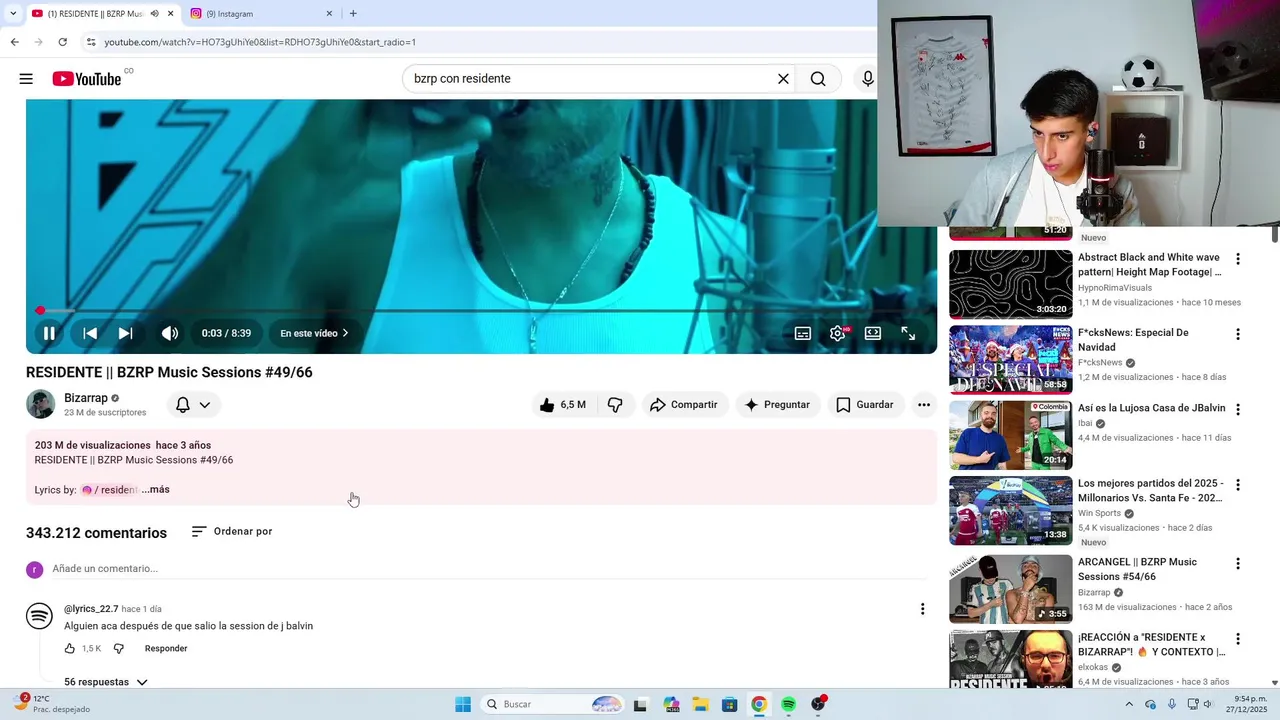This screenshot has height=720, width=1280.
Task: Open the Windows Start menu
Action: 463,704
